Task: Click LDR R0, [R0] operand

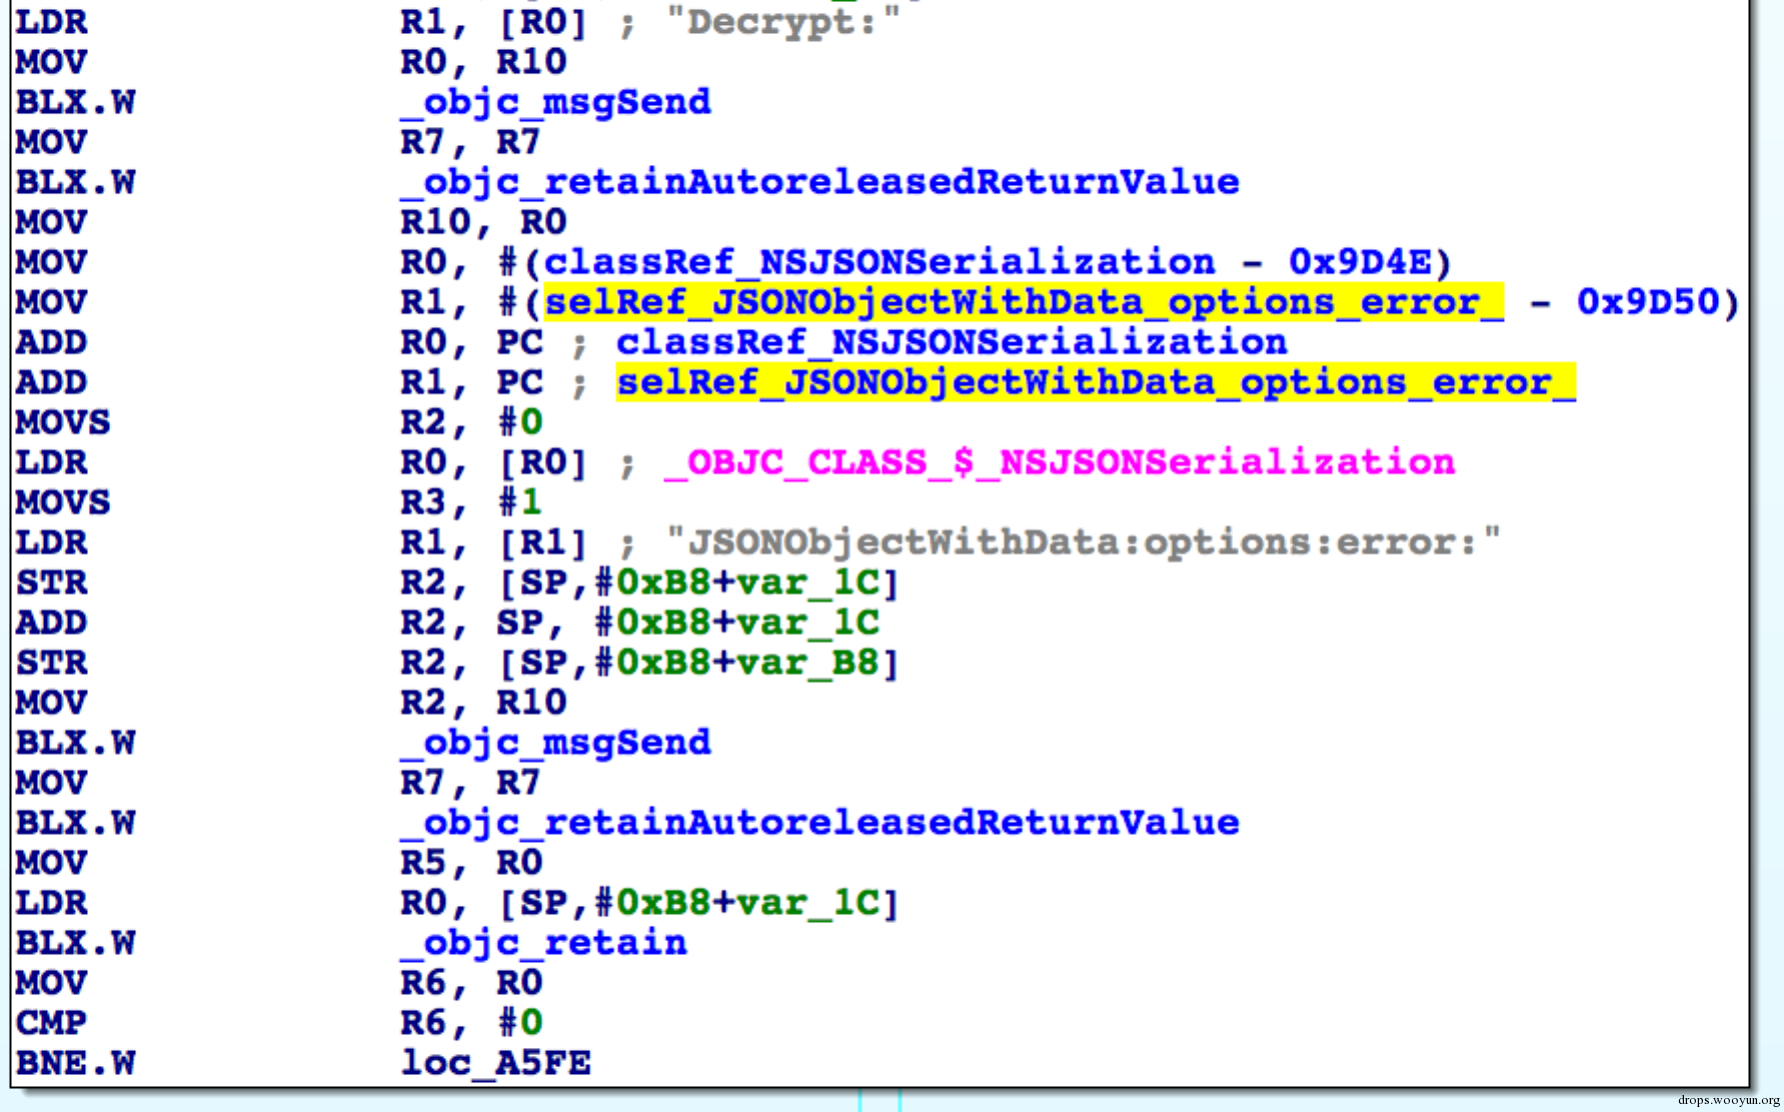Action: 493,462
